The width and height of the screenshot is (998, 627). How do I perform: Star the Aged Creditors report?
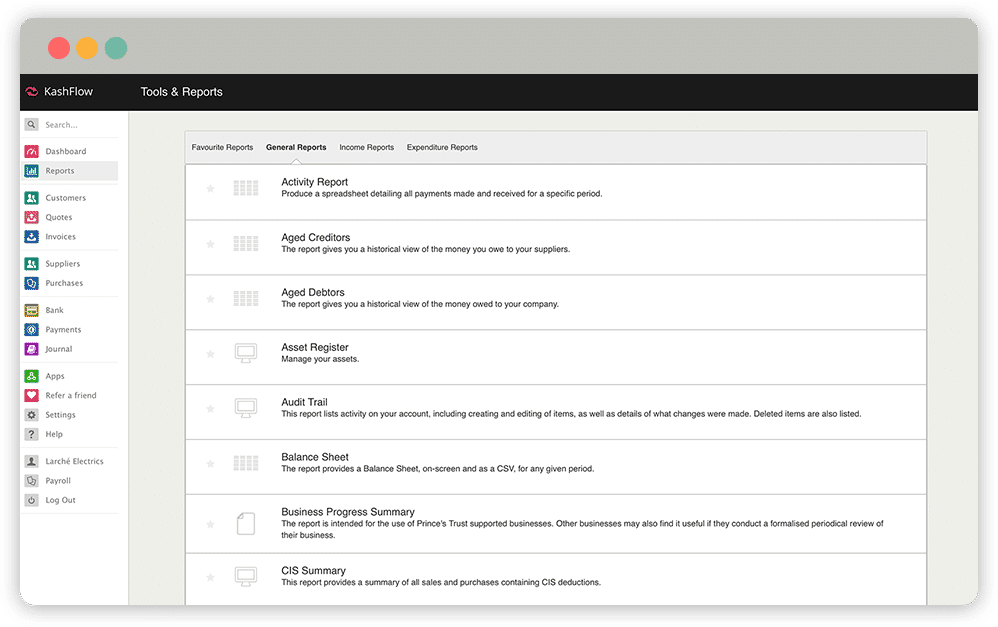point(210,244)
